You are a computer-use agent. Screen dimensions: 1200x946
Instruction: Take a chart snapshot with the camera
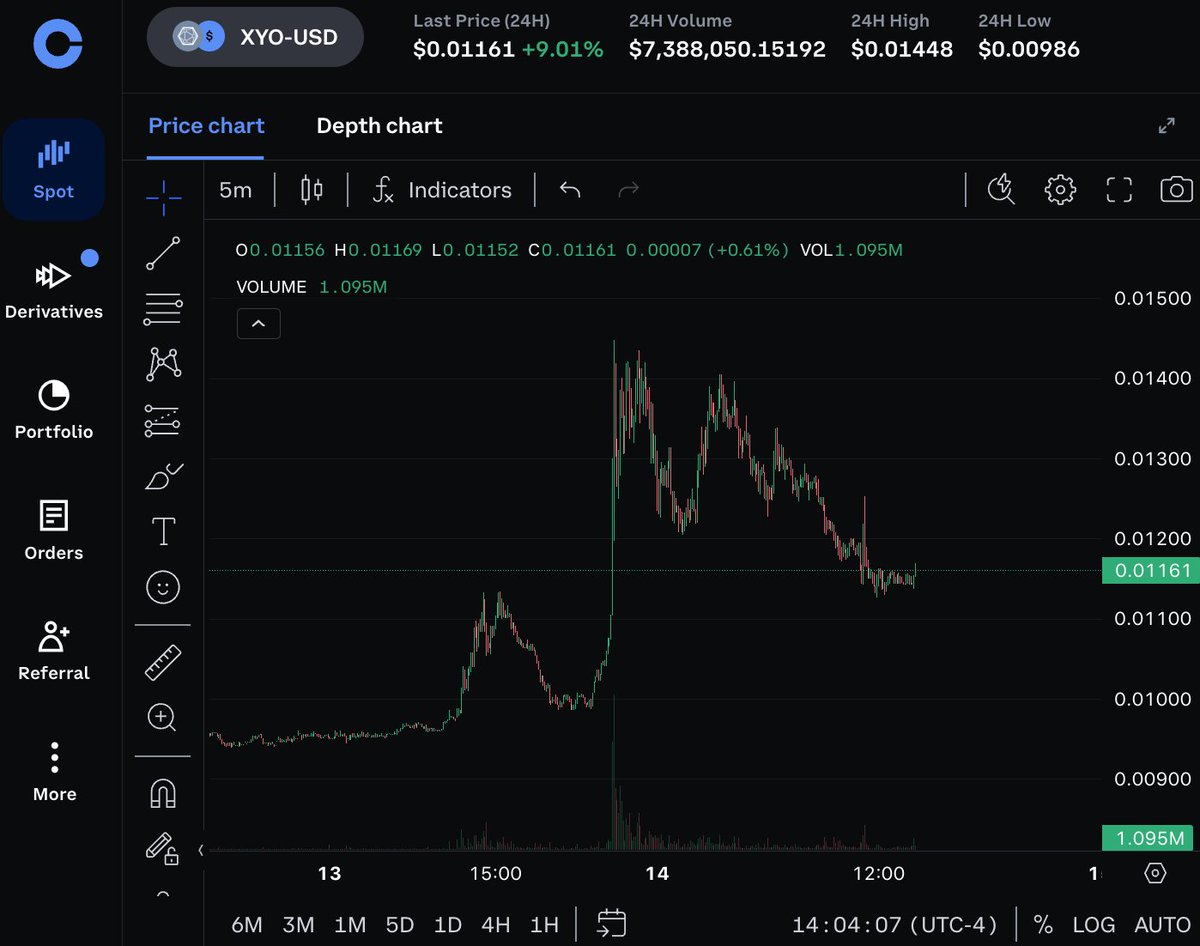click(x=1177, y=190)
